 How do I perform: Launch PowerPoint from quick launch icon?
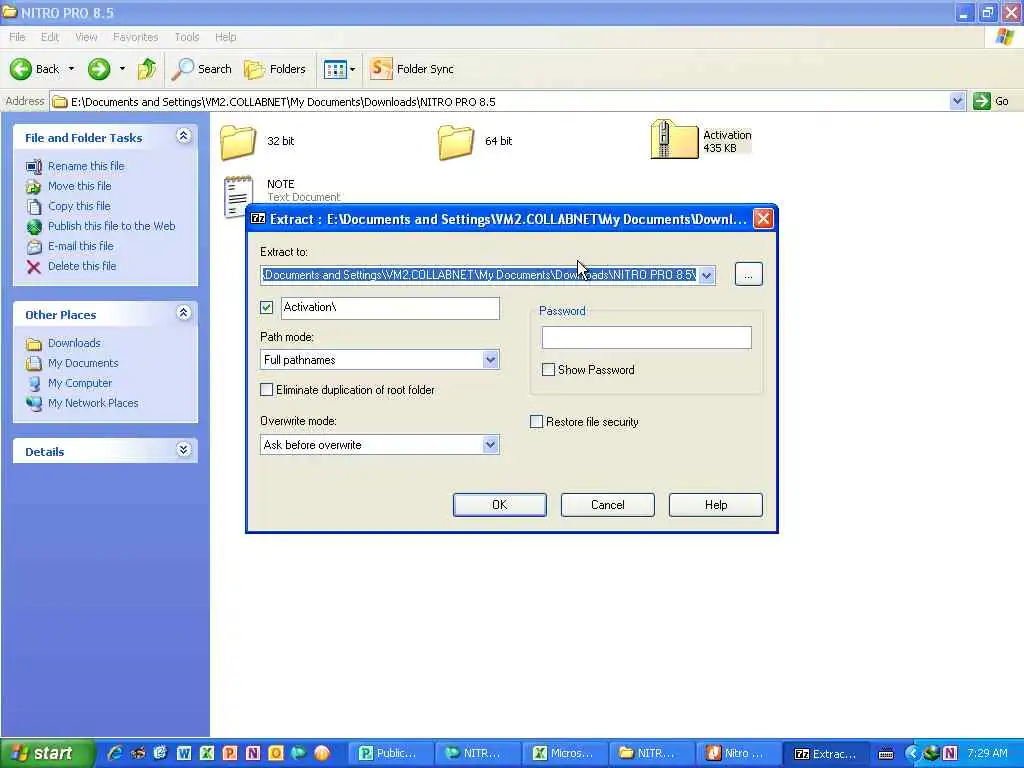pos(230,753)
